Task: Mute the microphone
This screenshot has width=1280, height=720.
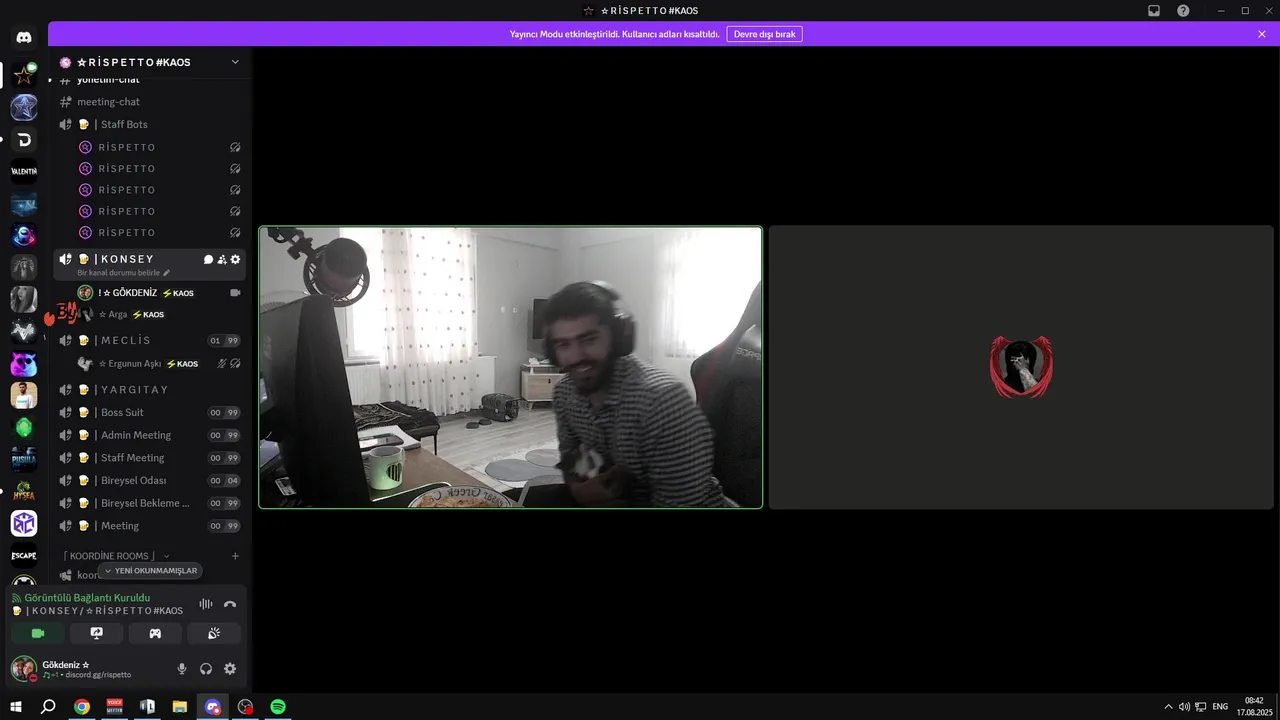Action: 182,669
